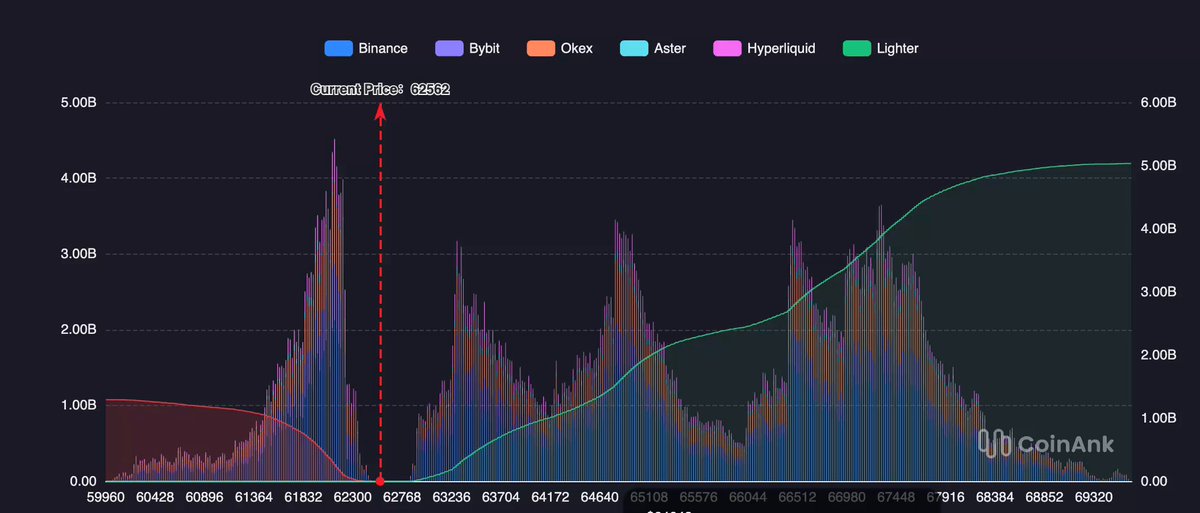
Task: Click the 62300 price axis label
Action: click(352, 497)
